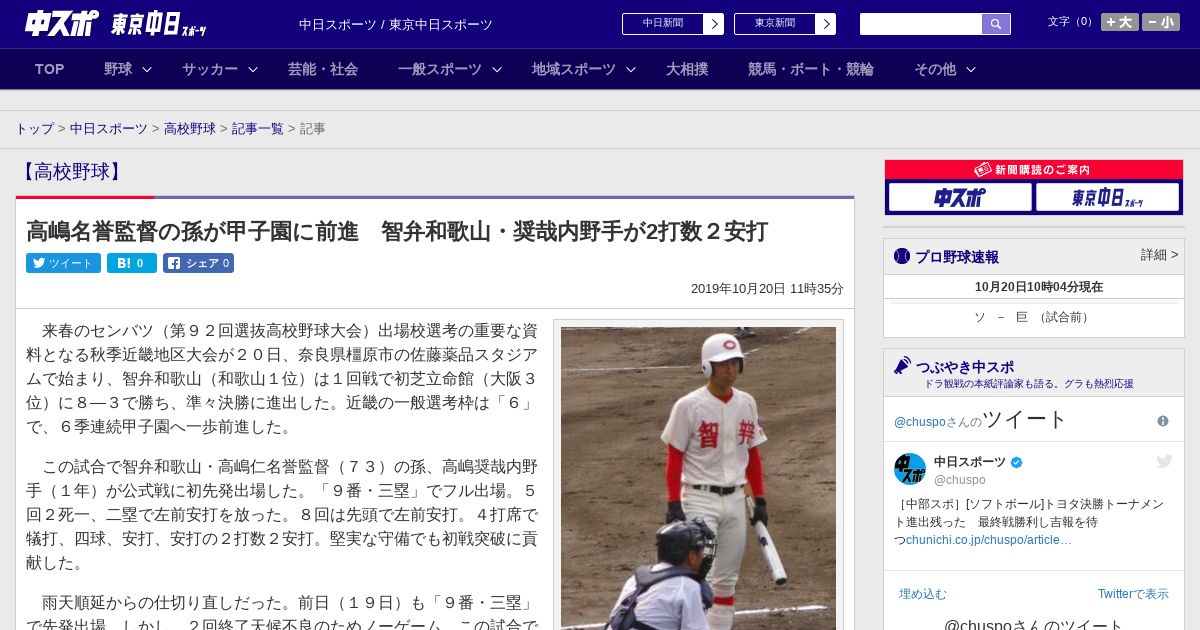
Task: Click the 東京中日 subscription banner button
Action: click(1107, 198)
